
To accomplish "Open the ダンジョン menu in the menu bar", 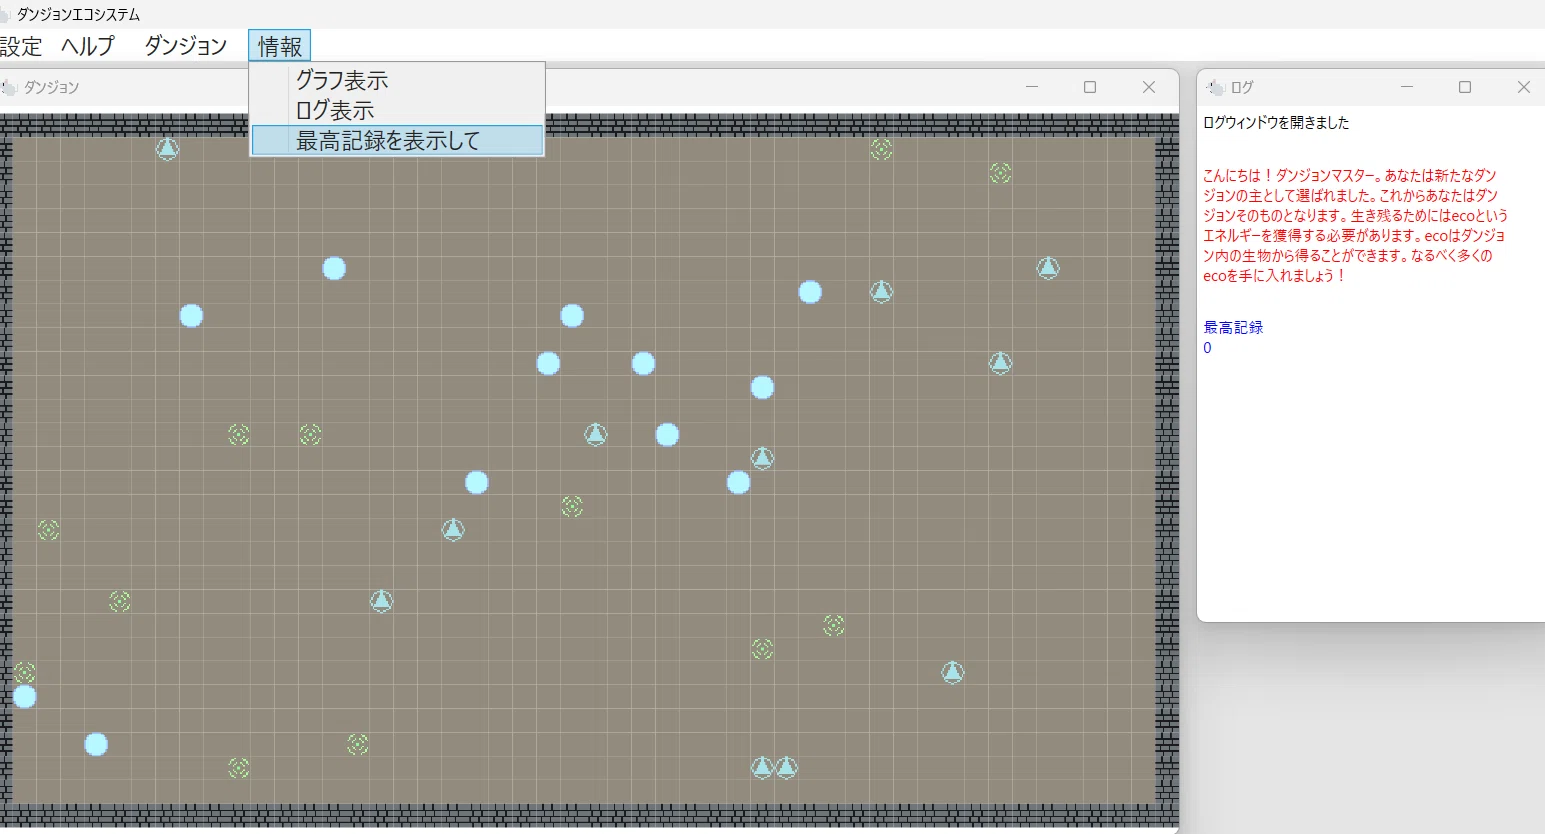I will [x=186, y=46].
